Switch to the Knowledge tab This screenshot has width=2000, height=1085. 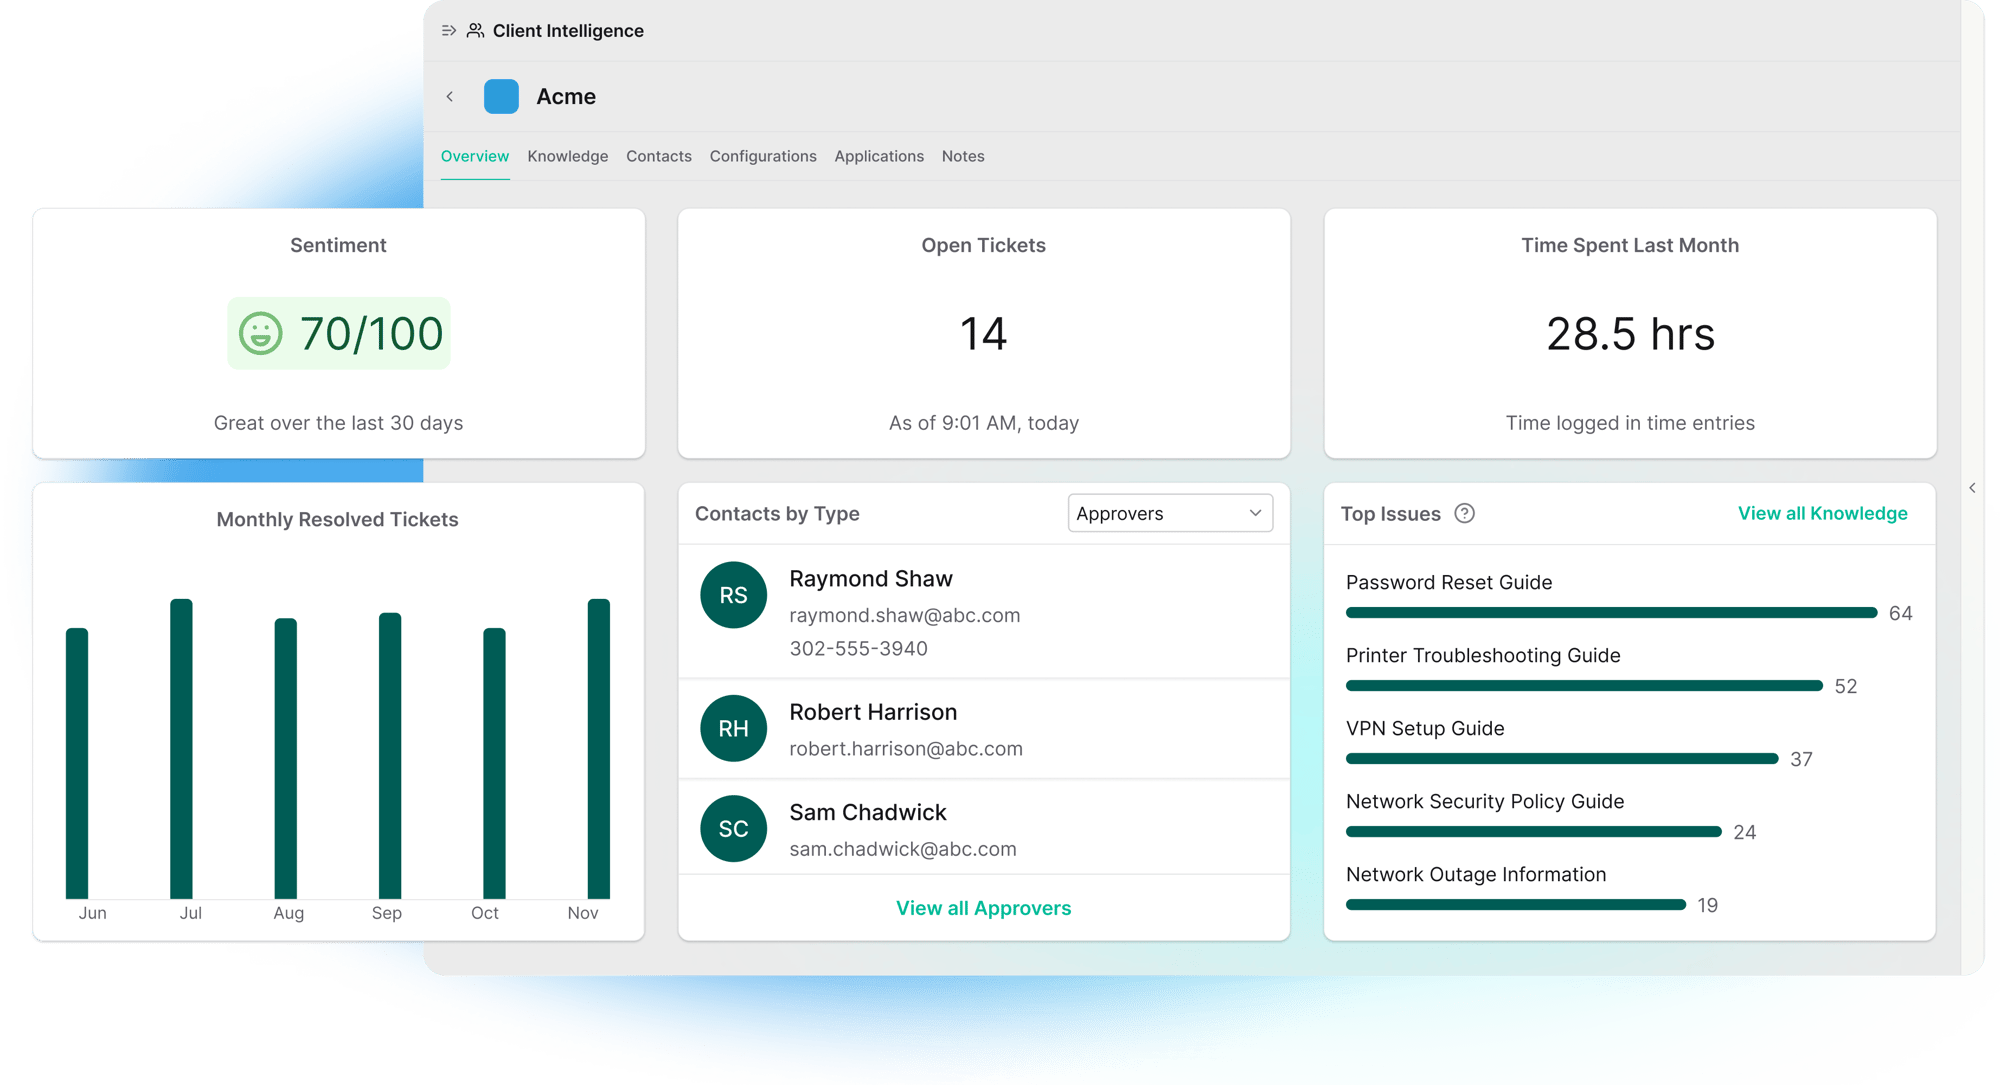[x=567, y=156]
